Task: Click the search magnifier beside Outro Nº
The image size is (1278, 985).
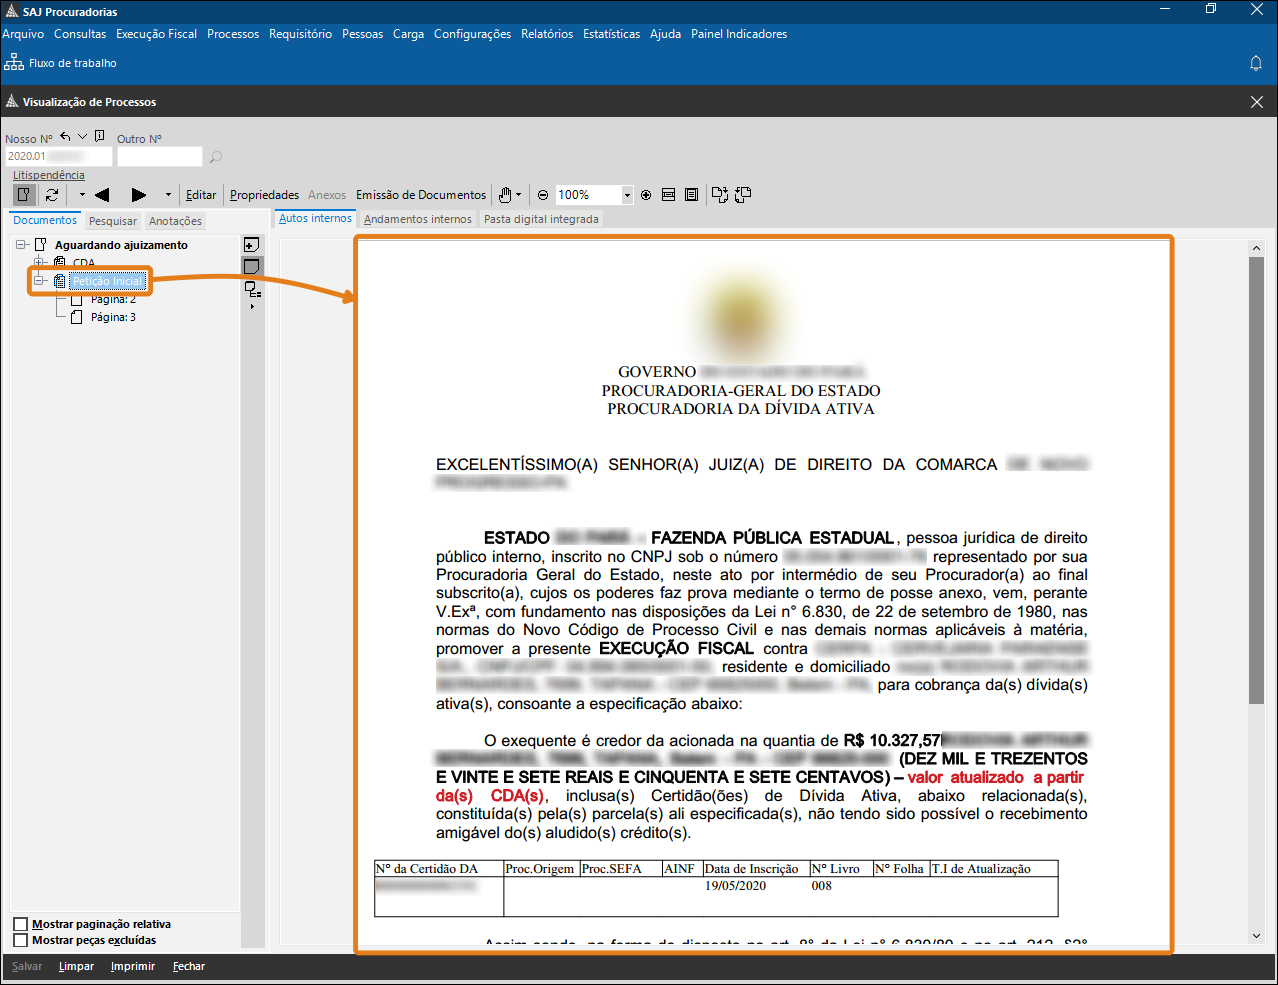Action: point(215,157)
